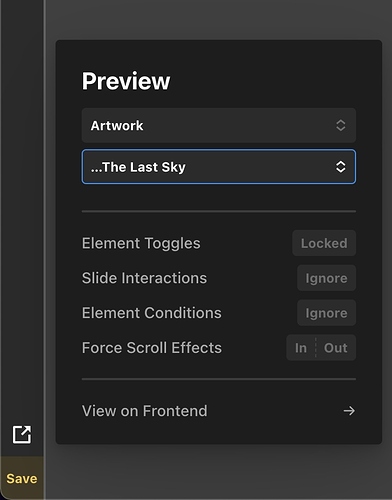The width and height of the screenshot is (392, 500).
Task: Select Out for Force Scroll Effects
Action: 336,348
